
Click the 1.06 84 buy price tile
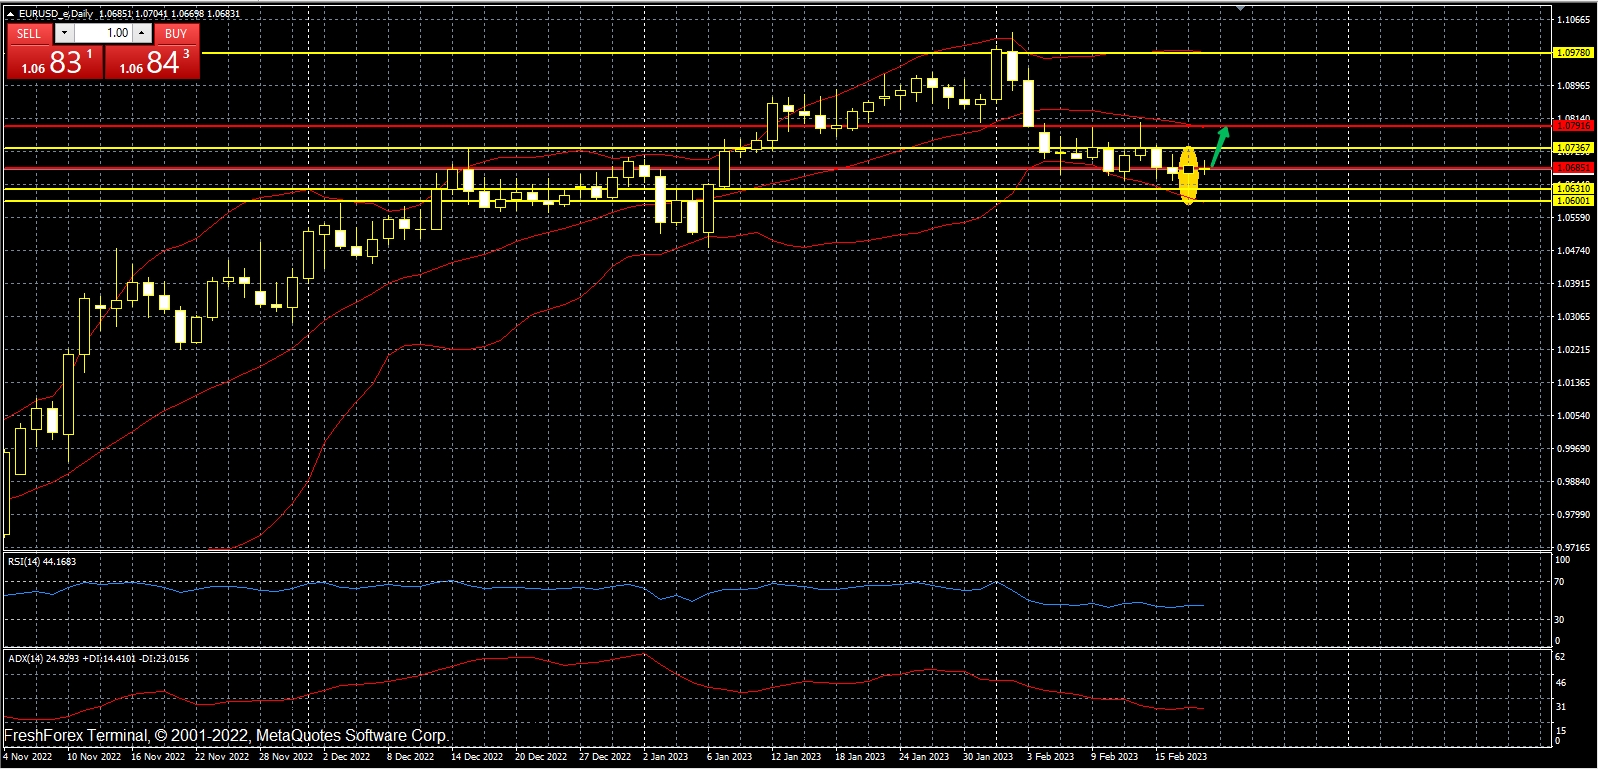[152, 61]
